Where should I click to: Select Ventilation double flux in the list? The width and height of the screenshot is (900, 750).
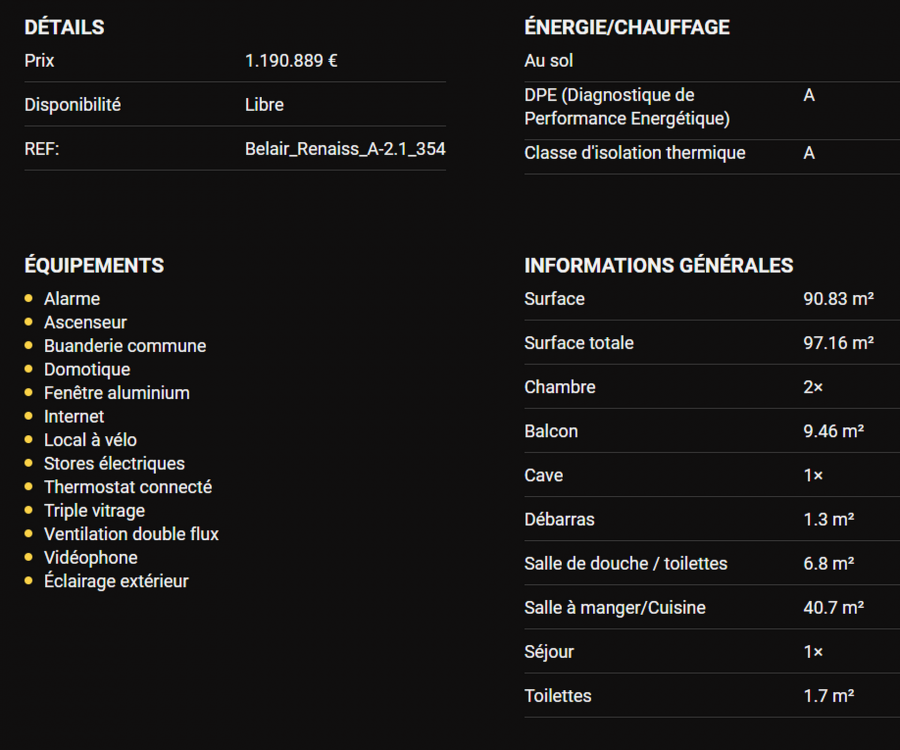(131, 534)
